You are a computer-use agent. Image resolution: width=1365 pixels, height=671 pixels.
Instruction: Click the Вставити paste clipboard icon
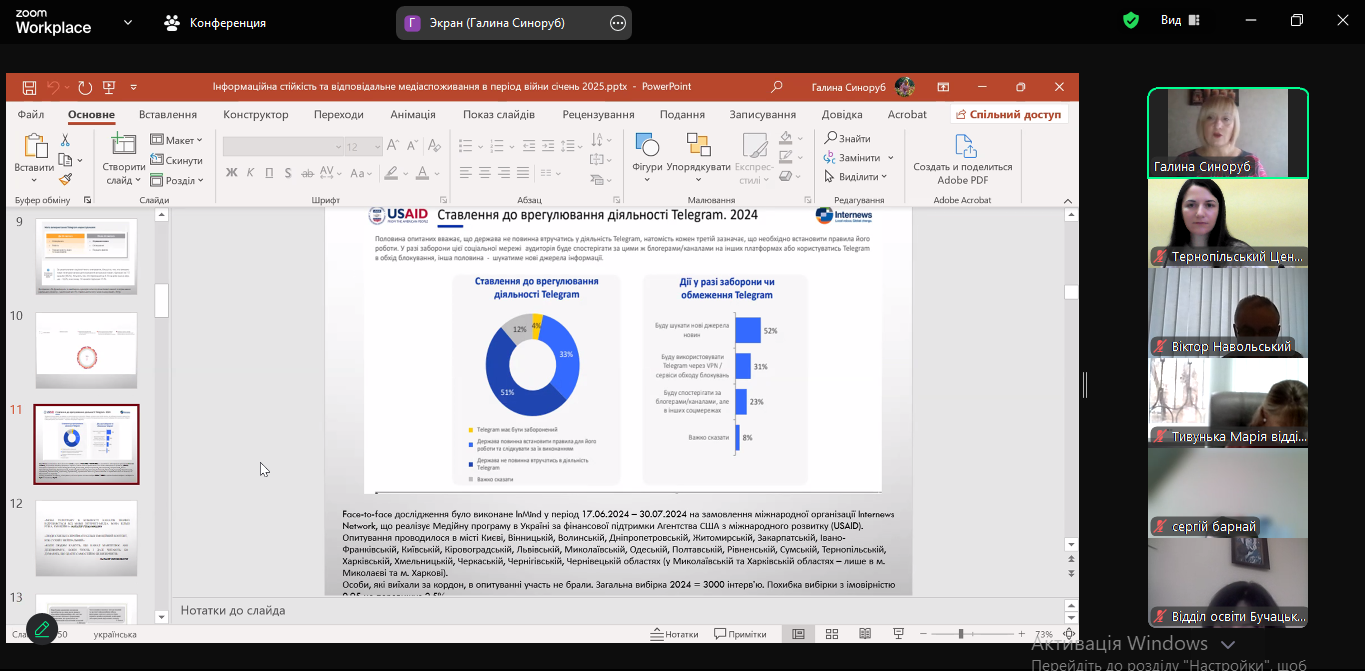(x=34, y=148)
